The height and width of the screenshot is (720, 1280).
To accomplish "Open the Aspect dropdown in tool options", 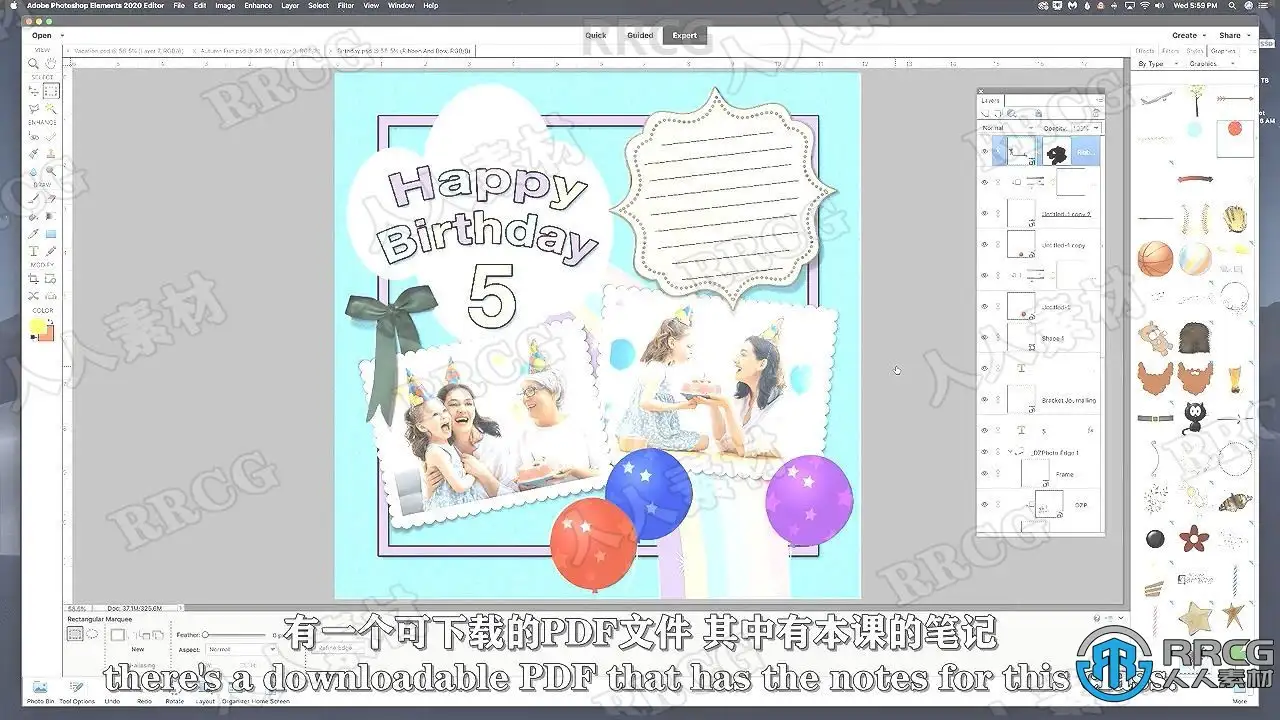I will [x=240, y=649].
